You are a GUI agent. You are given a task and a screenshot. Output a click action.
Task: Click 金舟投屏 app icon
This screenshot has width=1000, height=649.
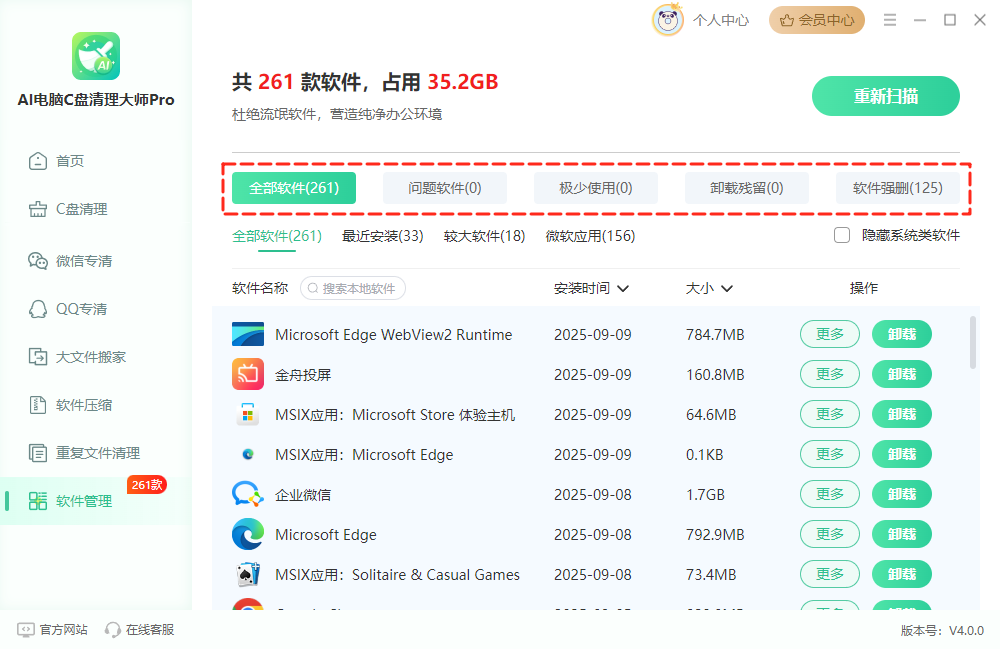point(248,374)
